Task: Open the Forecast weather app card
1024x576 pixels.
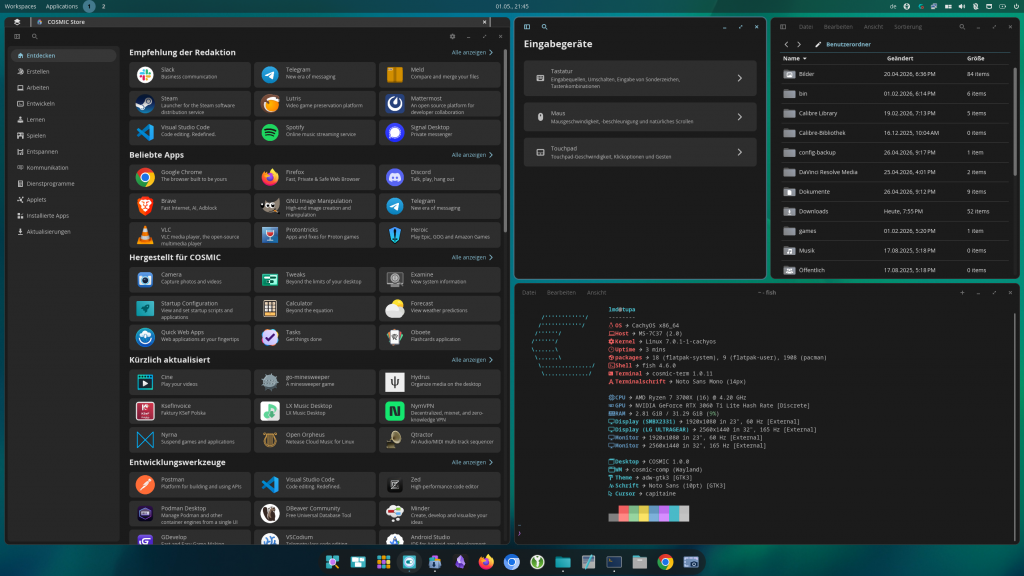Action: [x=440, y=308]
